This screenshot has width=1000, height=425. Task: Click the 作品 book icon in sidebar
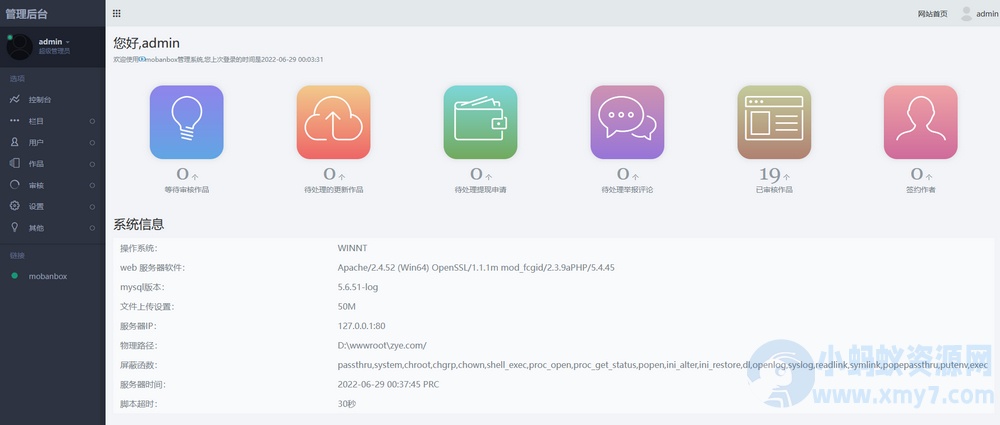(15, 163)
